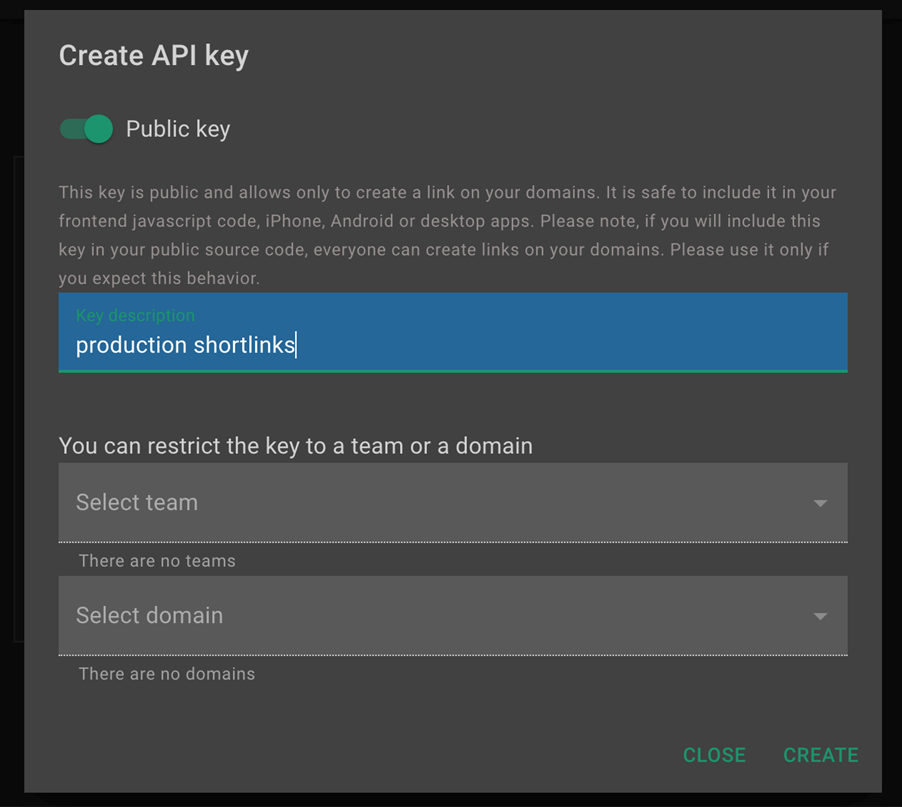The width and height of the screenshot is (902, 807).
Task: Click the public key explanation paragraph
Action: point(447,235)
